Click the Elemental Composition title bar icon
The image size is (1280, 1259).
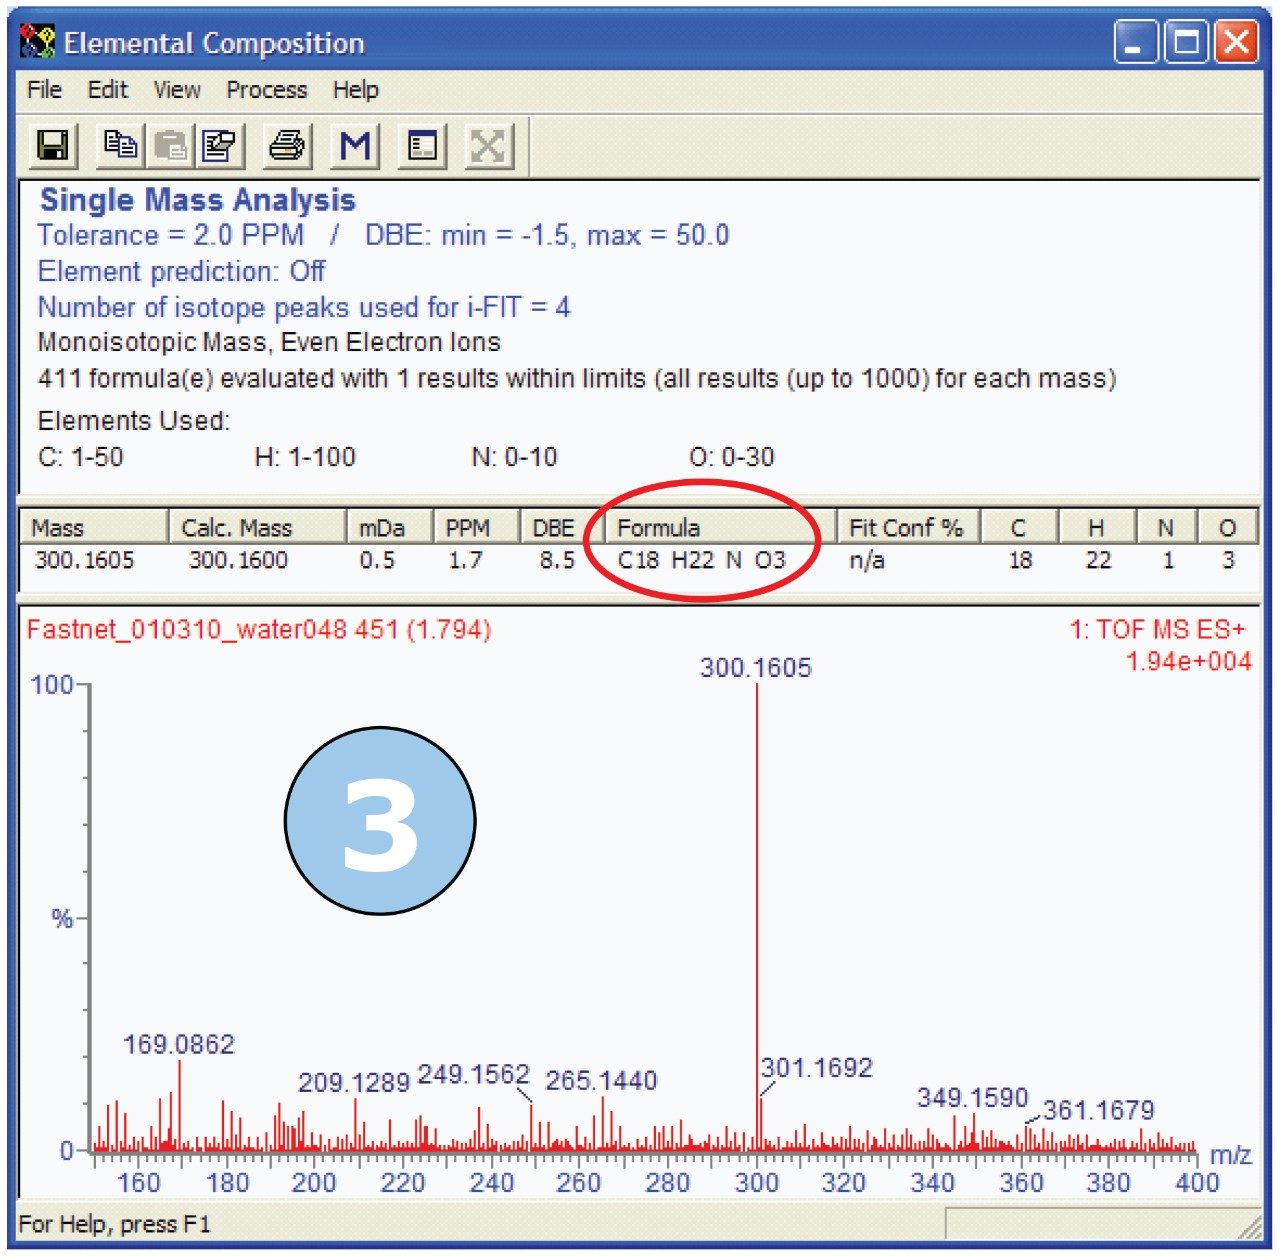click(x=37, y=43)
